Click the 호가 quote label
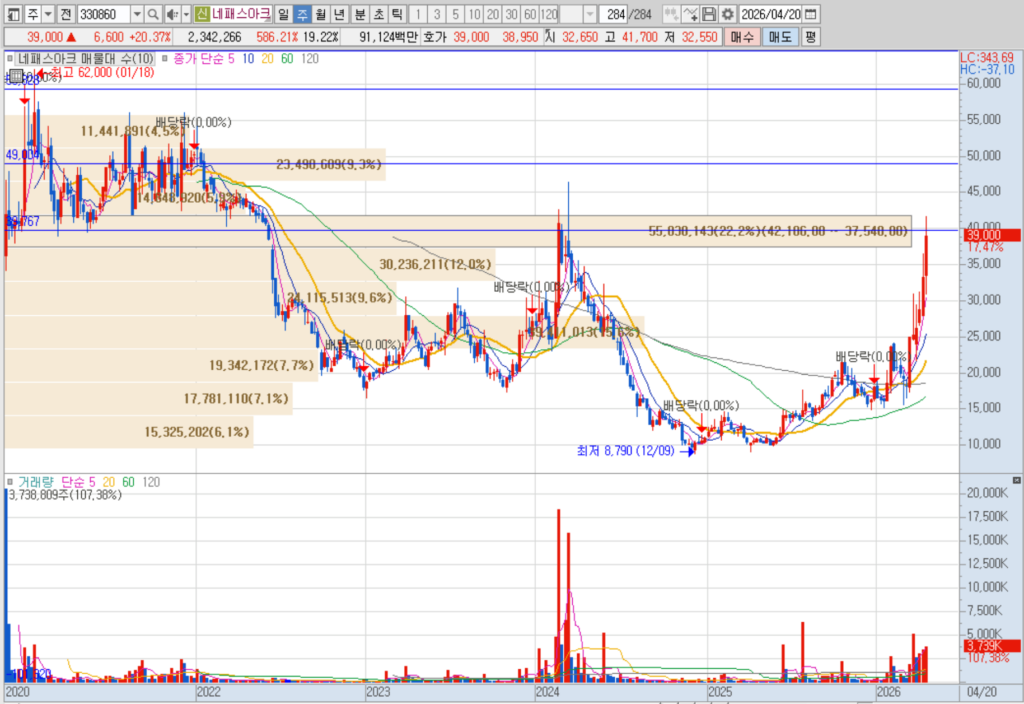 click(x=434, y=37)
